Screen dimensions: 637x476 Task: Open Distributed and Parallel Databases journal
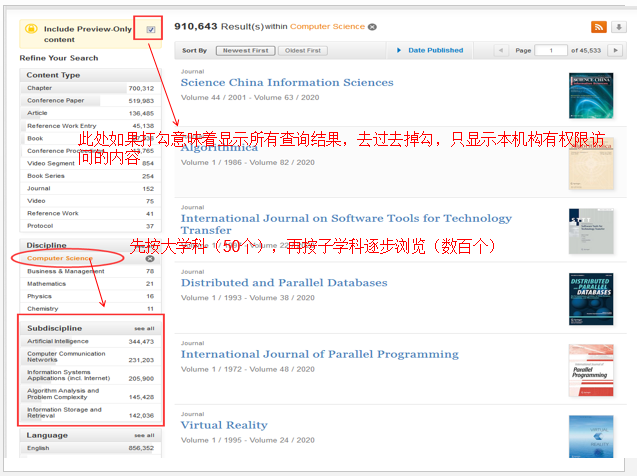tap(284, 283)
